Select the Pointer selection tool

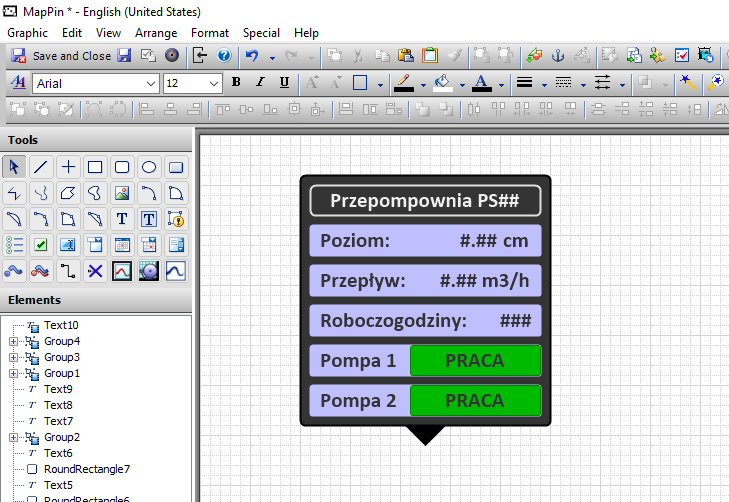point(14,167)
